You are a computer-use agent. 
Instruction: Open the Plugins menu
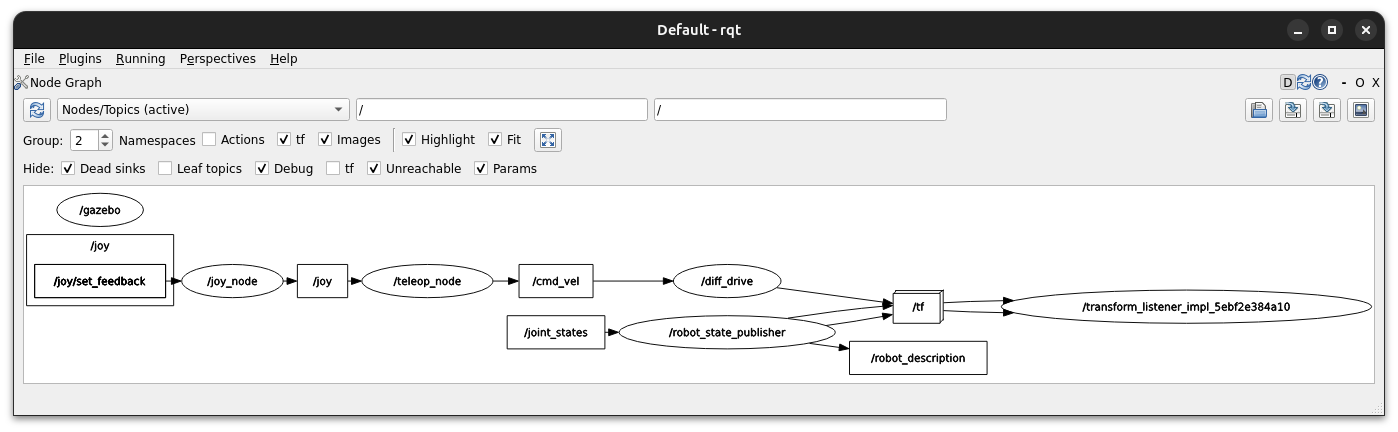80,59
